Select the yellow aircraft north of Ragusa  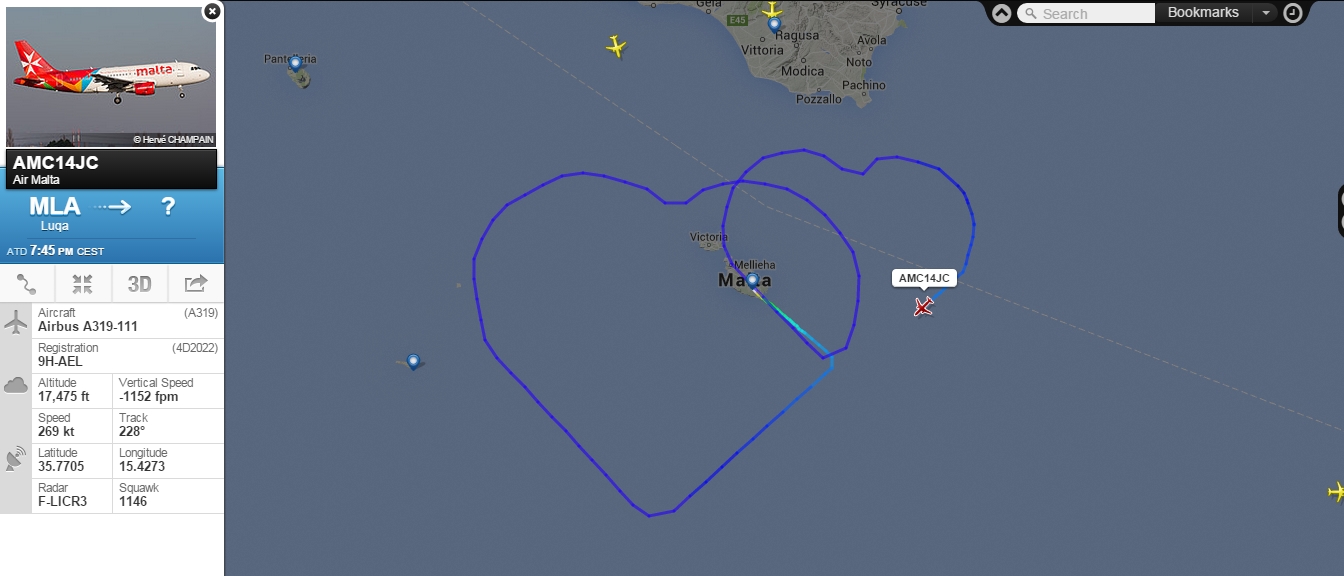[x=772, y=9]
